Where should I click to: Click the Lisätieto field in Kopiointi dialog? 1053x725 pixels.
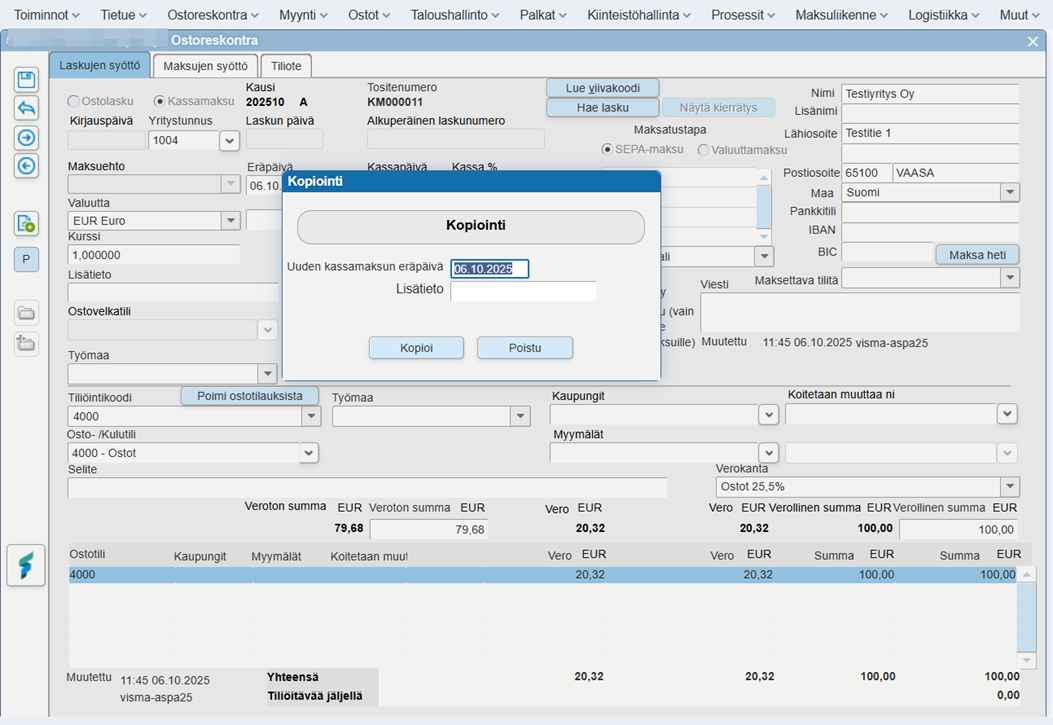(x=523, y=291)
